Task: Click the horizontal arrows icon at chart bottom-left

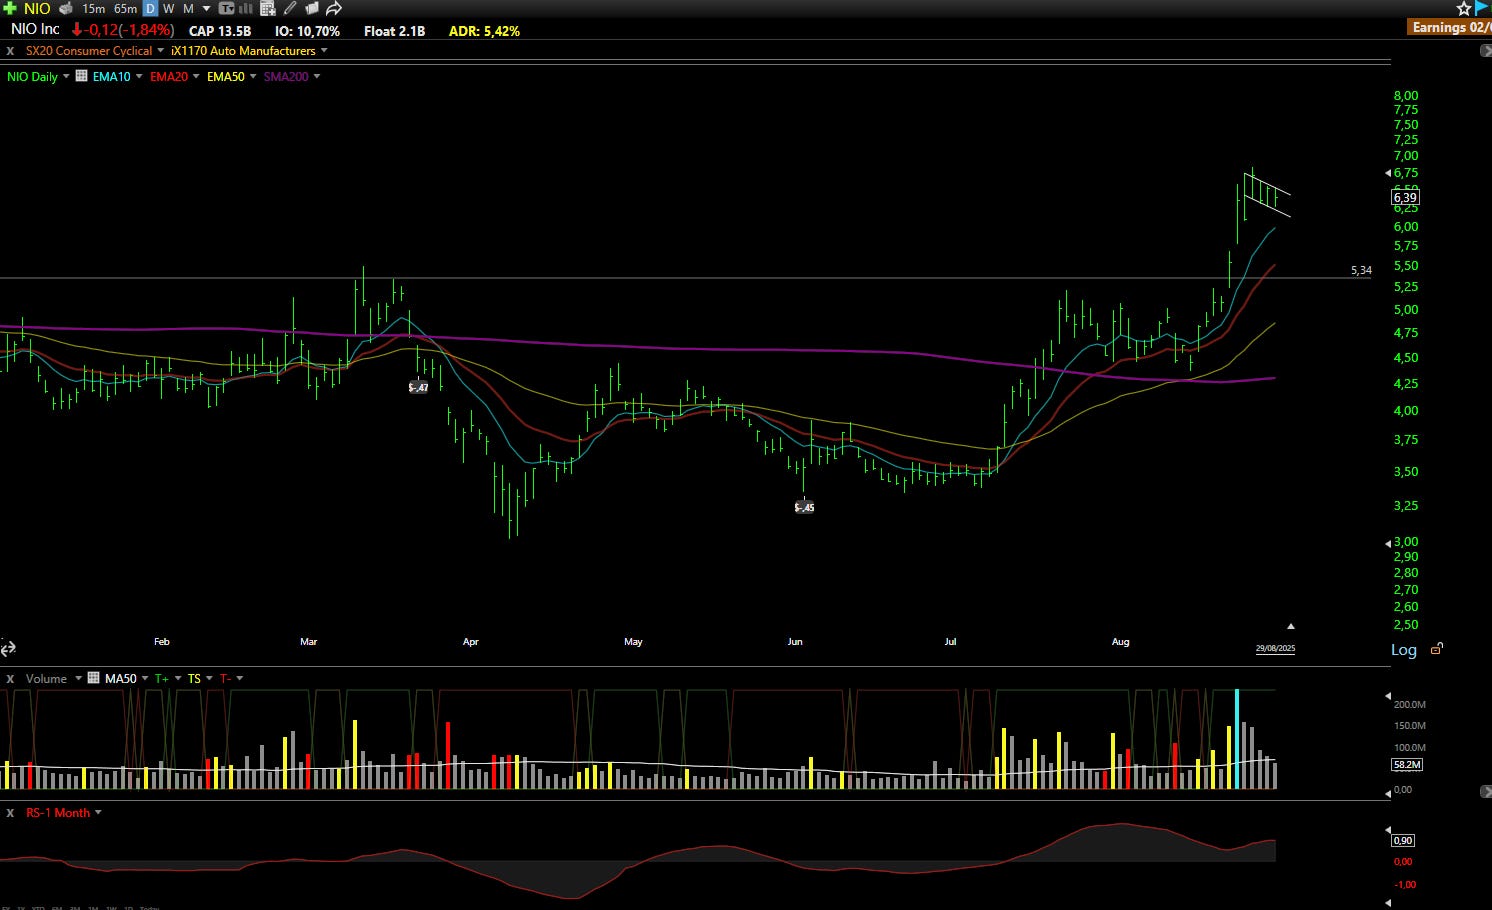Action: point(8,649)
